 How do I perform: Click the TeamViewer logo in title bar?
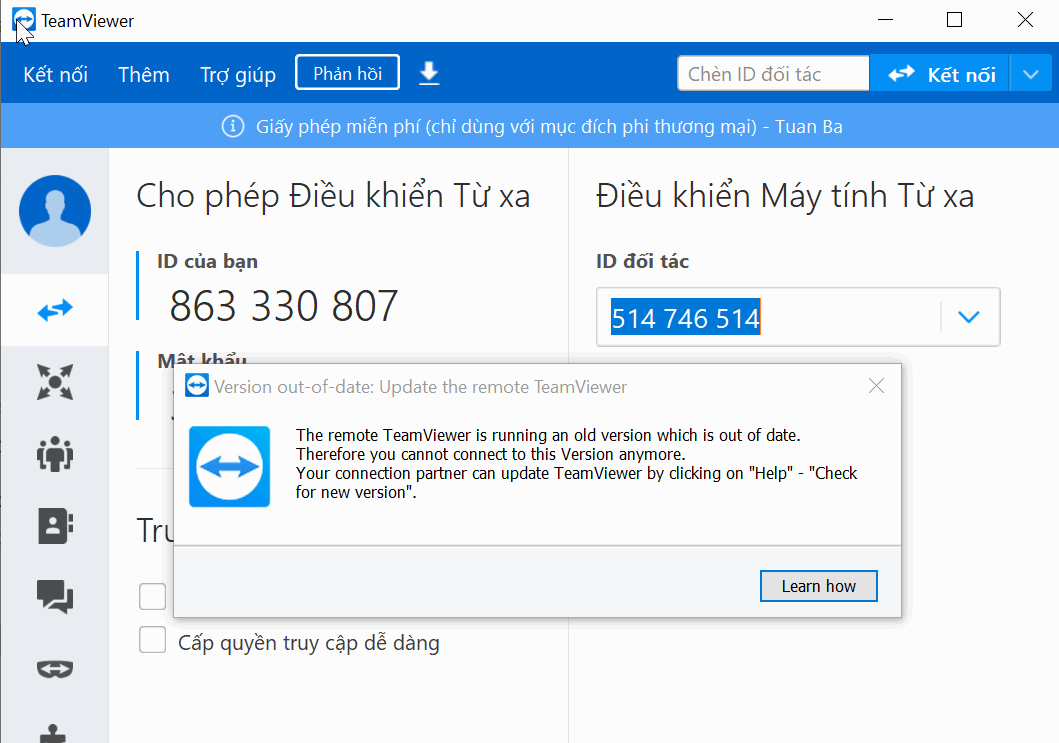coord(24,20)
